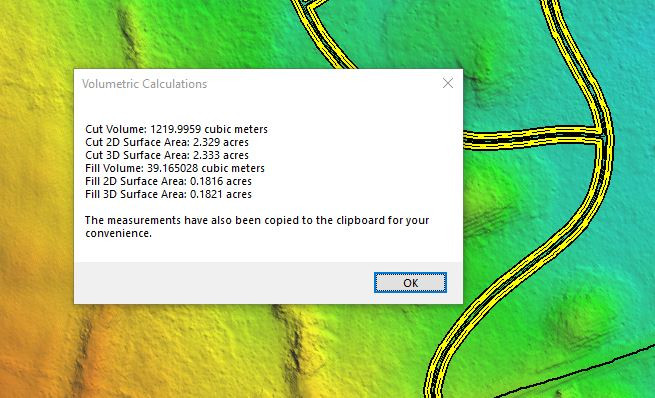Click the OK button in the dialog
The height and width of the screenshot is (398, 655).
coord(410,283)
